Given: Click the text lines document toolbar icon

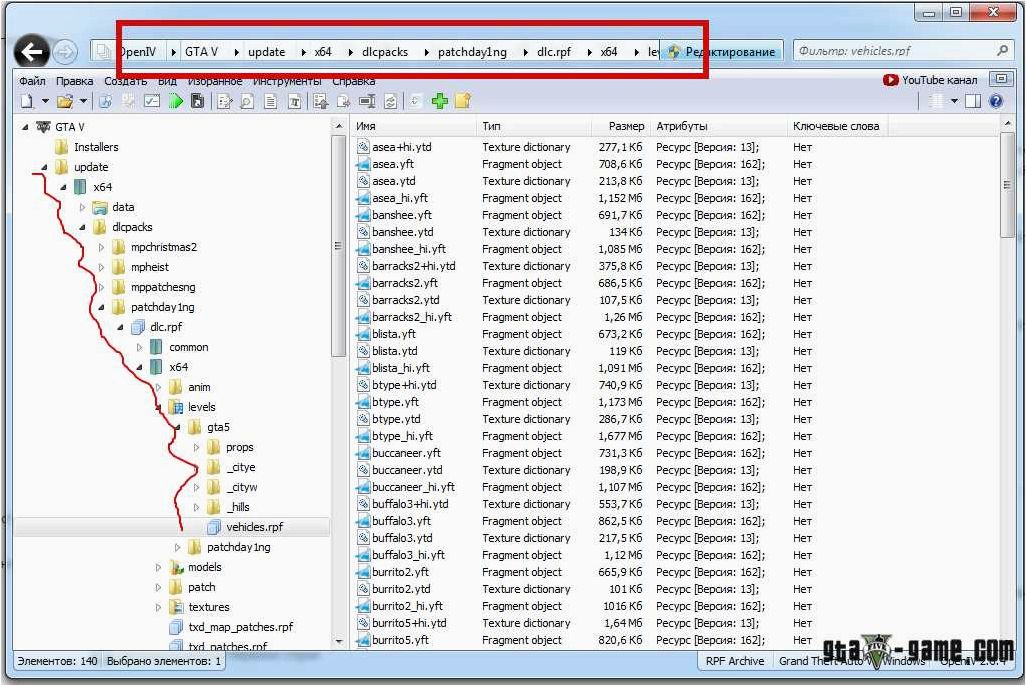Looking at the screenshot, I should click(x=270, y=101).
